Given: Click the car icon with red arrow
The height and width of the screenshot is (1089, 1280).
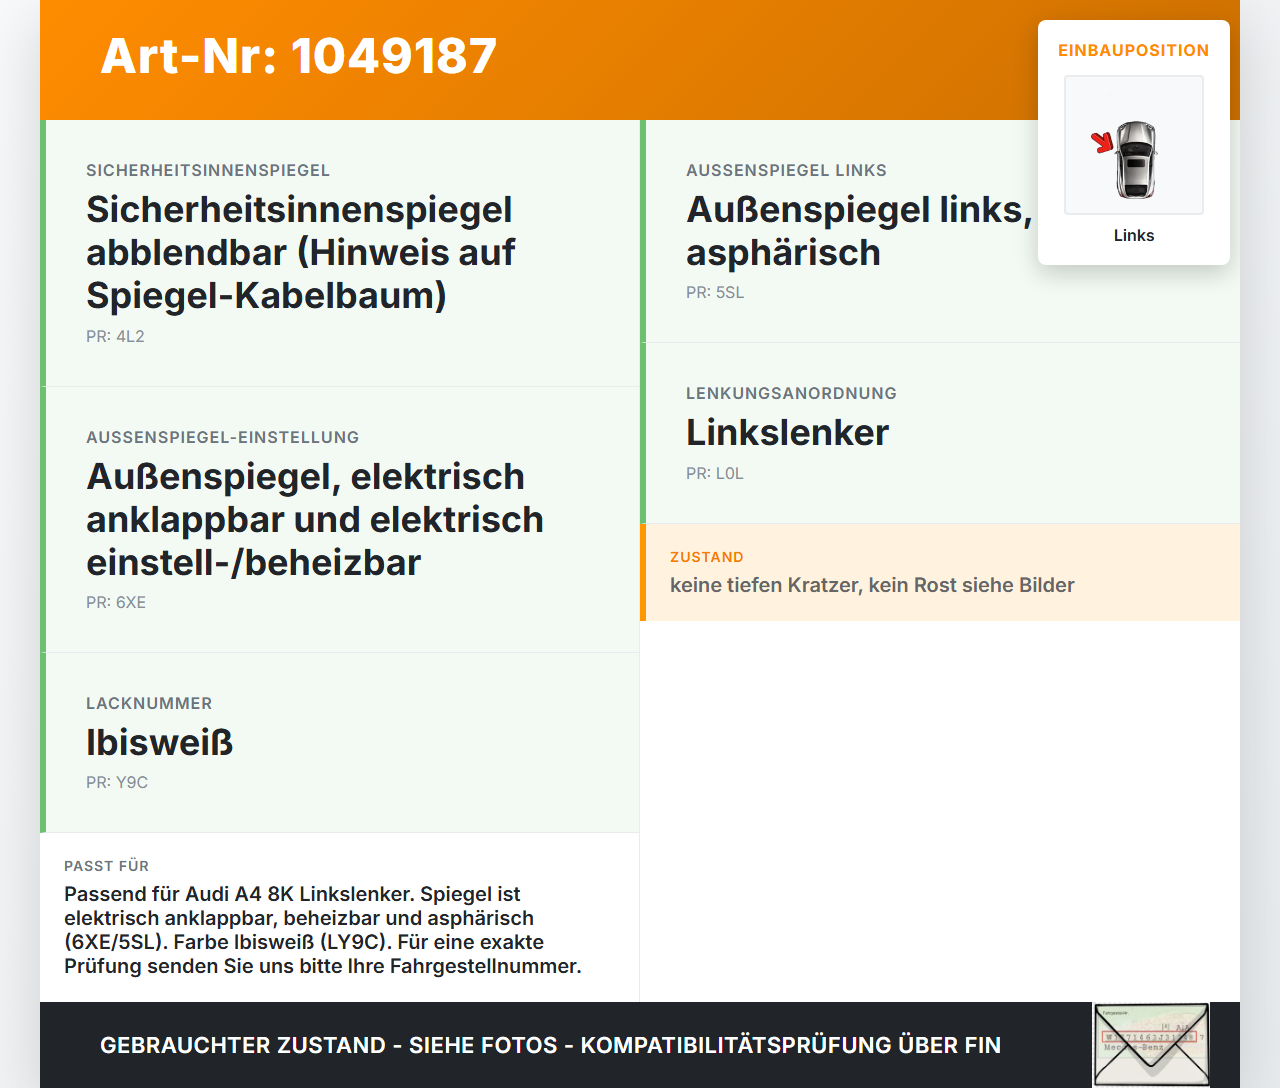Looking at the screenshot, I should pyautogui.click(x=1134, y=145).
